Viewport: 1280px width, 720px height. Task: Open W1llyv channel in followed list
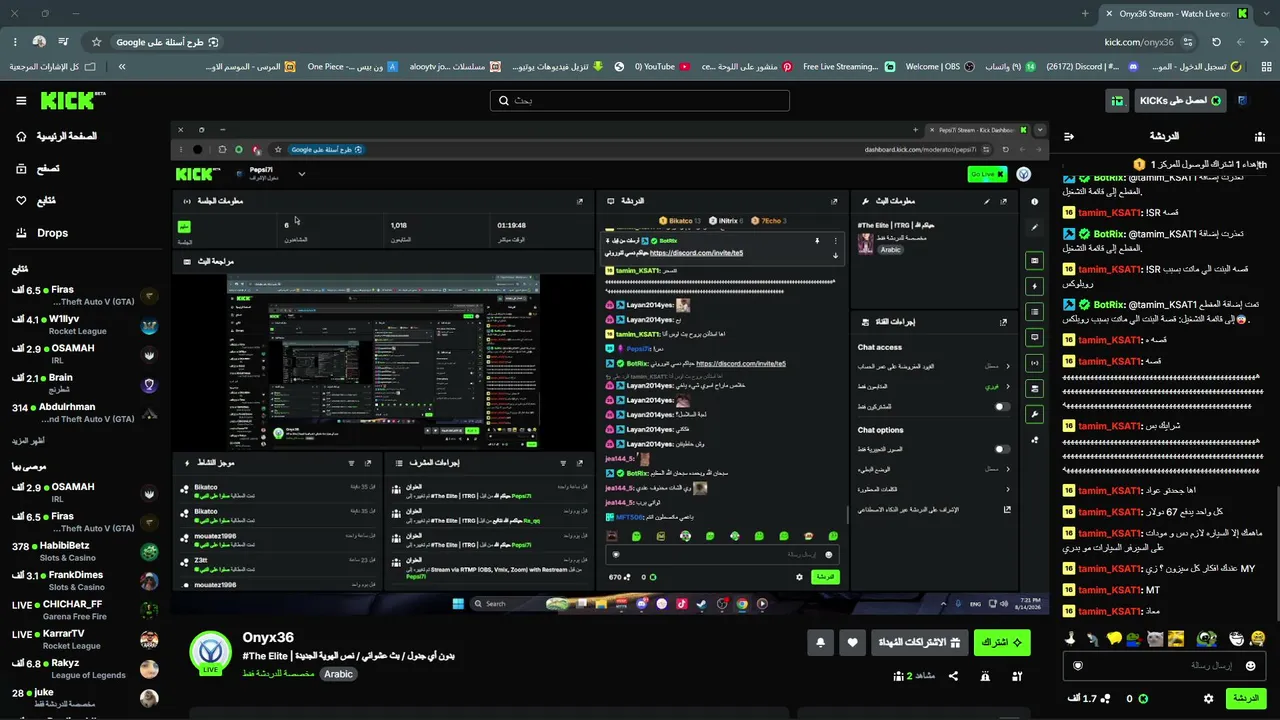85,325
